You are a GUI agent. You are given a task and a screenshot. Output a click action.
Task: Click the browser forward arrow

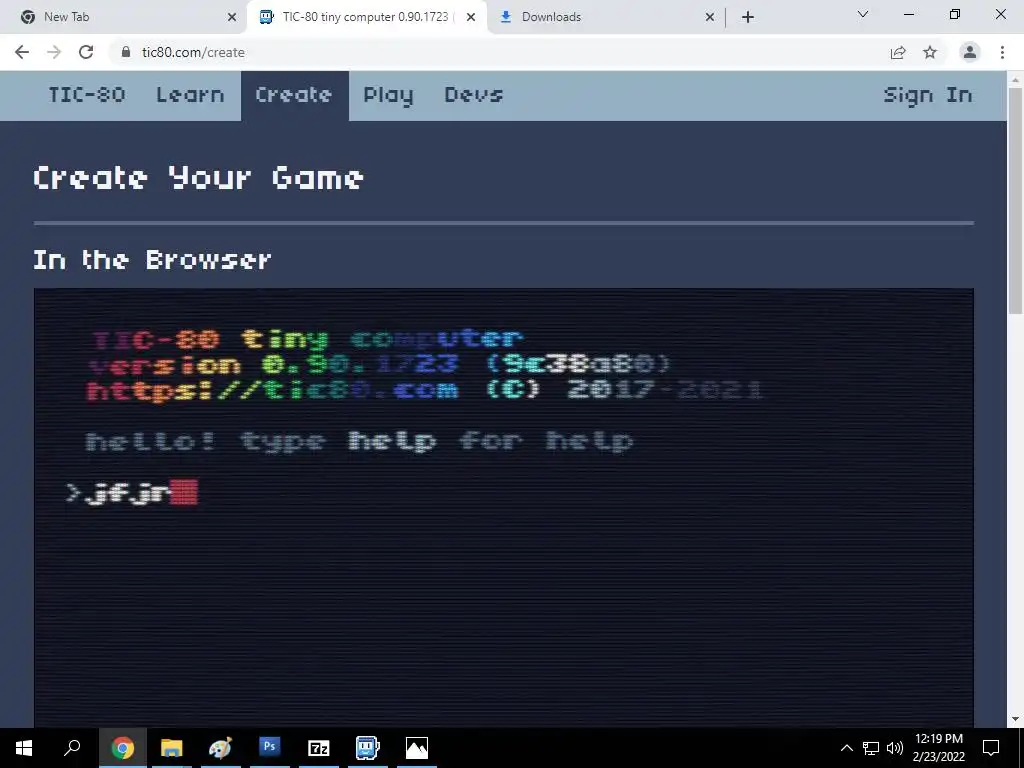pyautogui.click(x=54, y=52)
